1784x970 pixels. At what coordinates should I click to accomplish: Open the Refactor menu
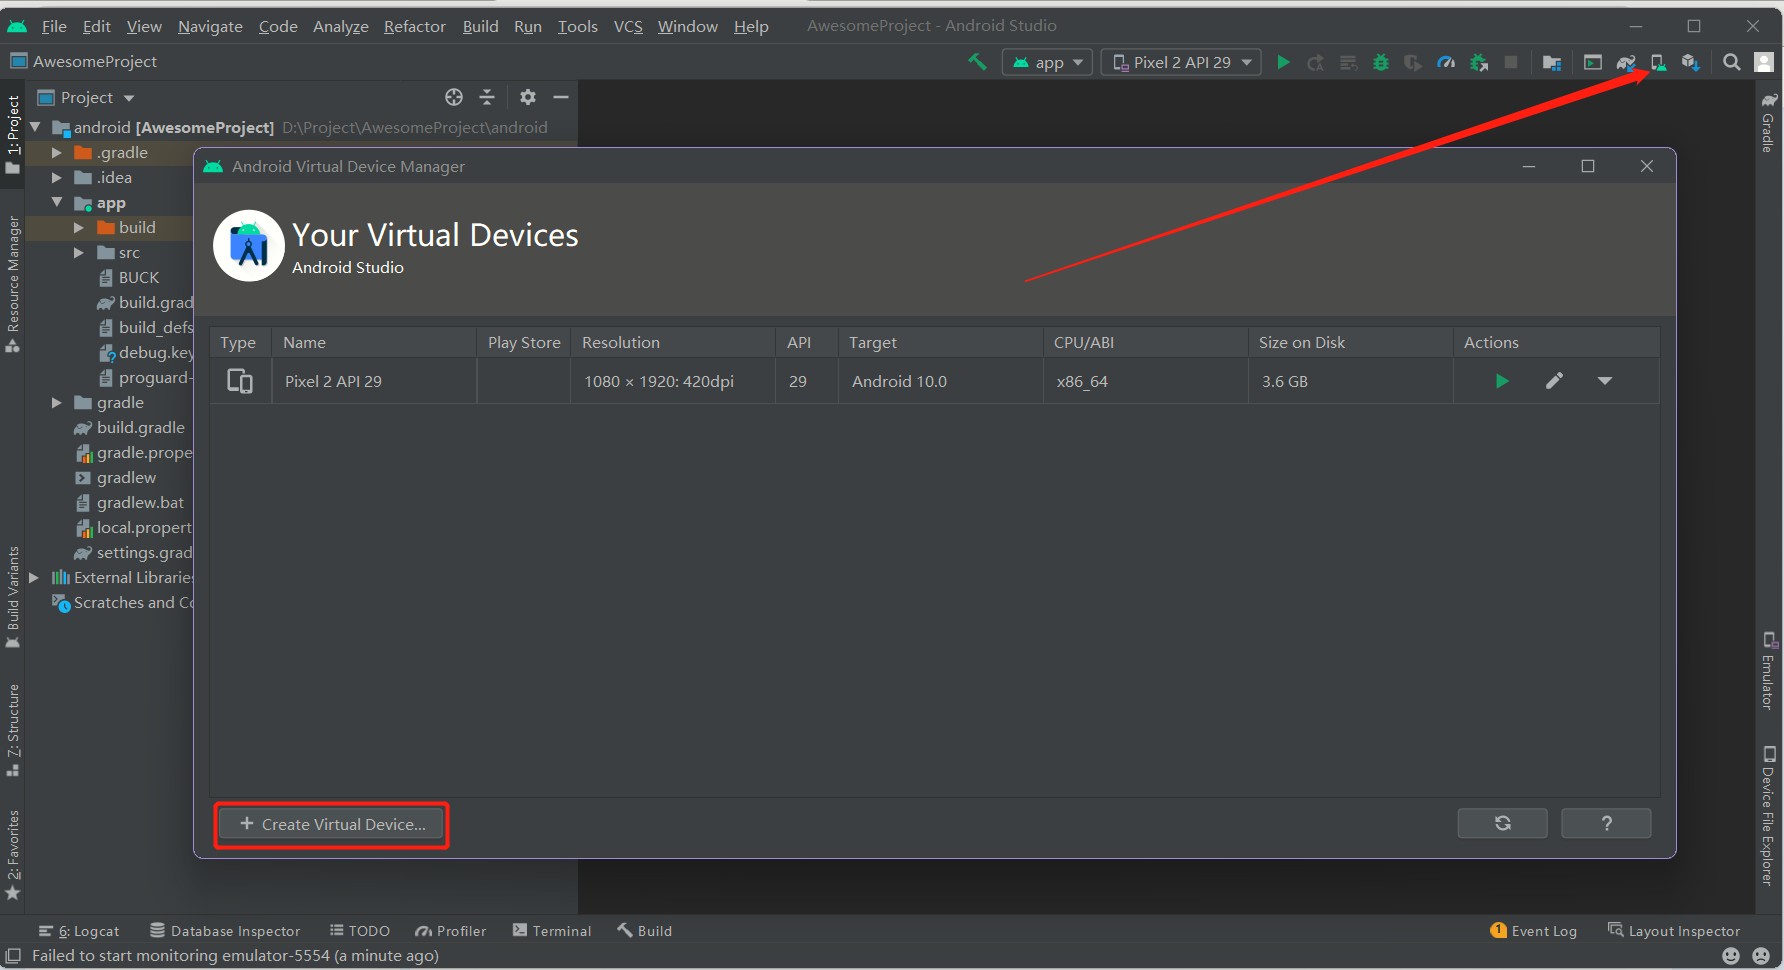click(414, 26)
